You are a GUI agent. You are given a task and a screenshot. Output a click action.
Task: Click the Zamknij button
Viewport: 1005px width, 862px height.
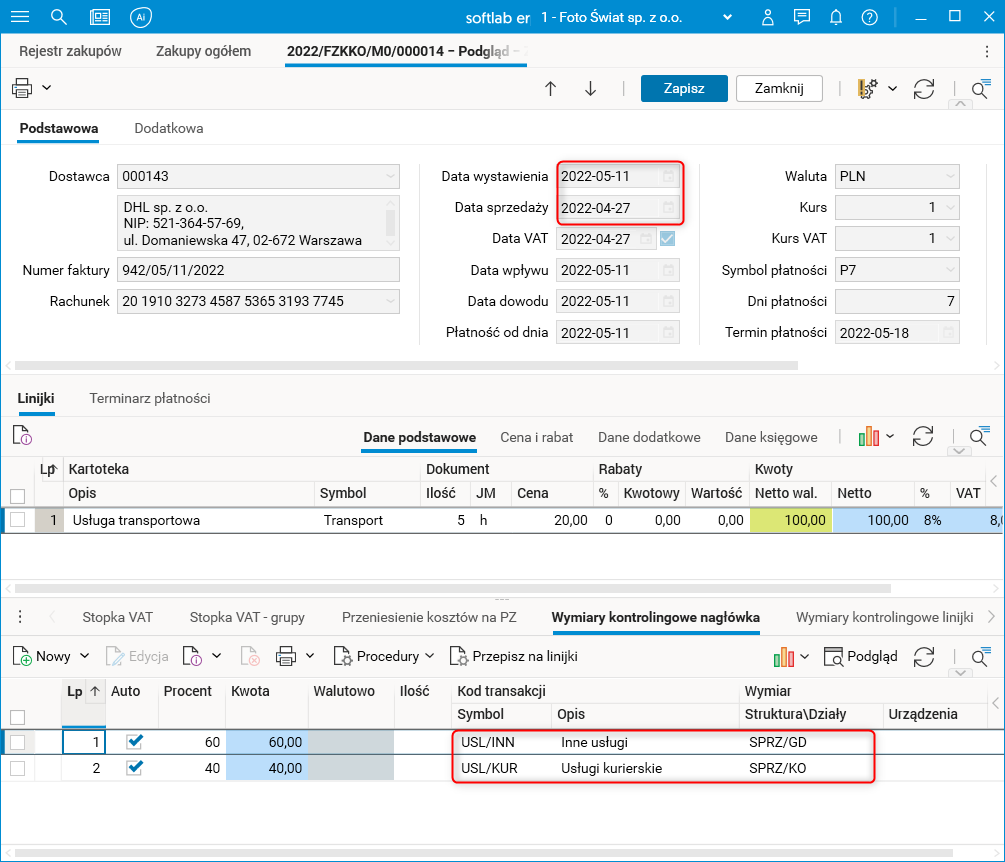pos(779,88)
